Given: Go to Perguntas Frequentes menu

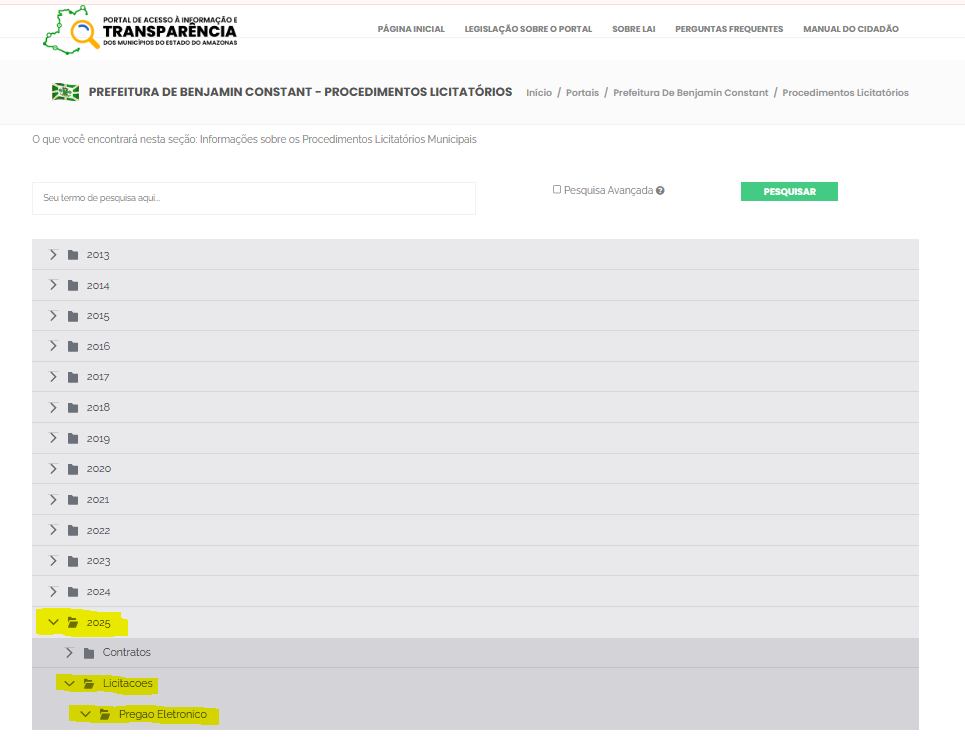Looking at the screenshot, I should click(x=729, y=29).
